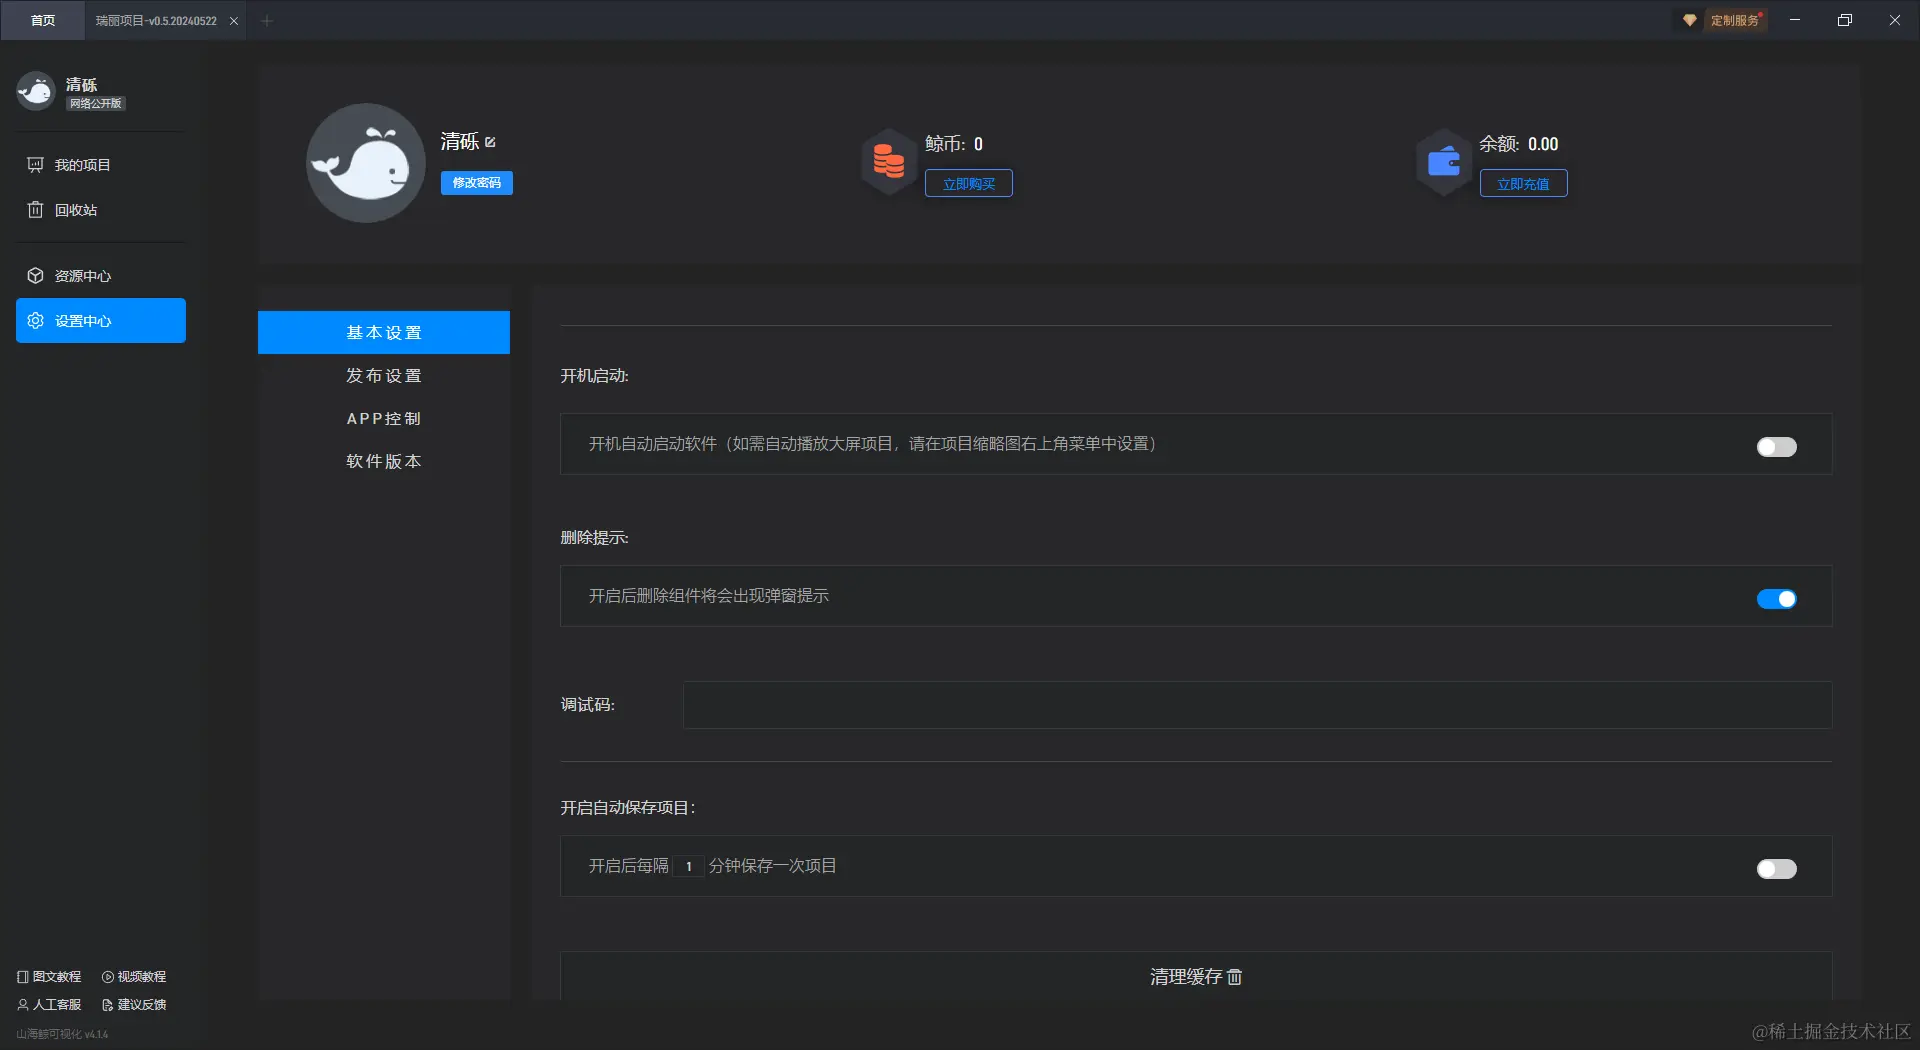Open the 视频教程 link

click(x=134, y=977)
